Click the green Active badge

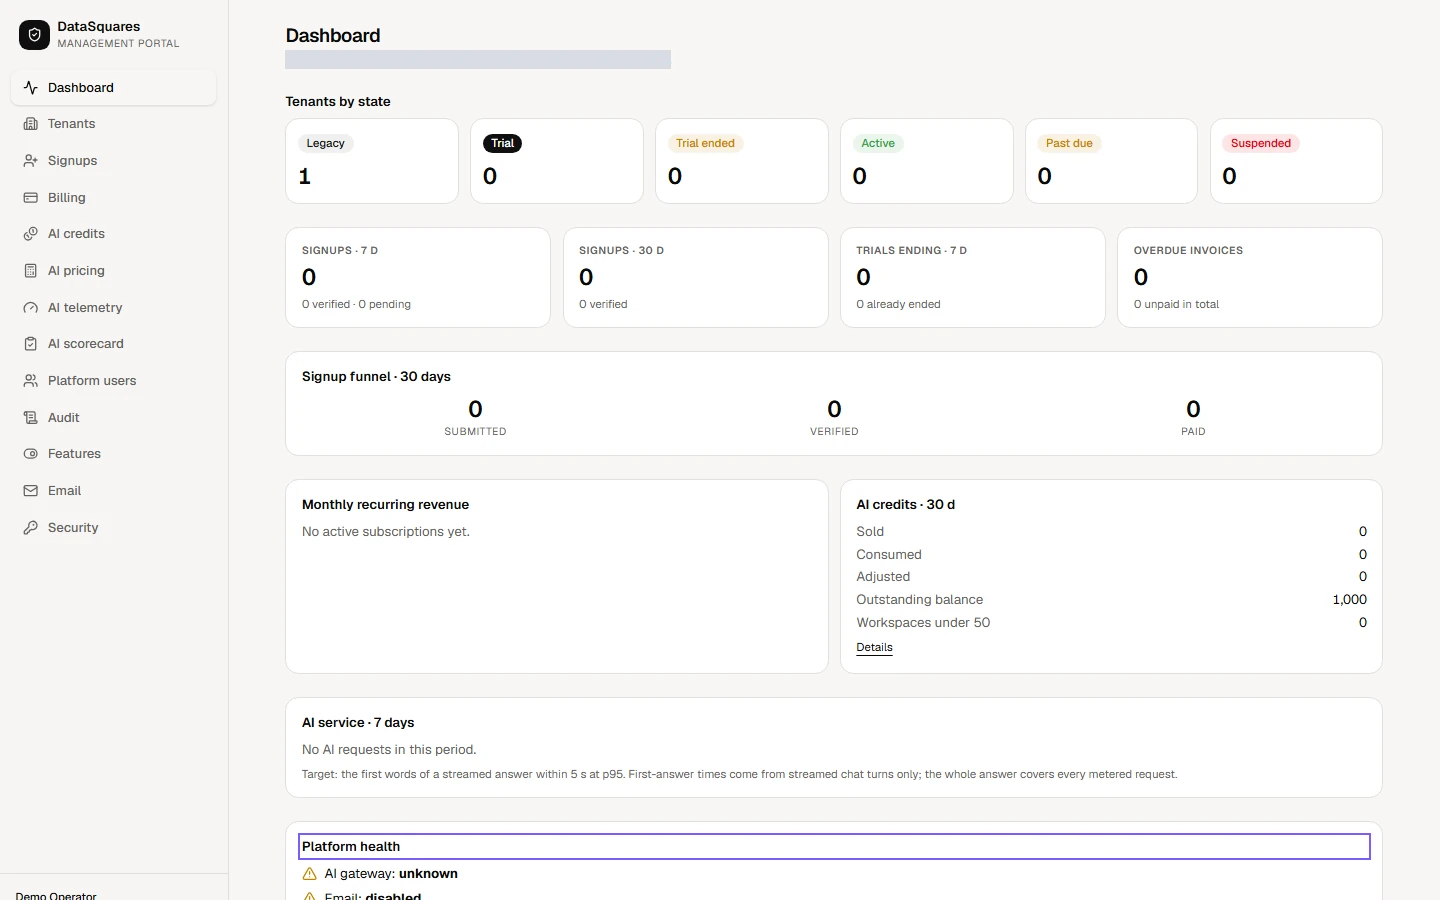878,144
